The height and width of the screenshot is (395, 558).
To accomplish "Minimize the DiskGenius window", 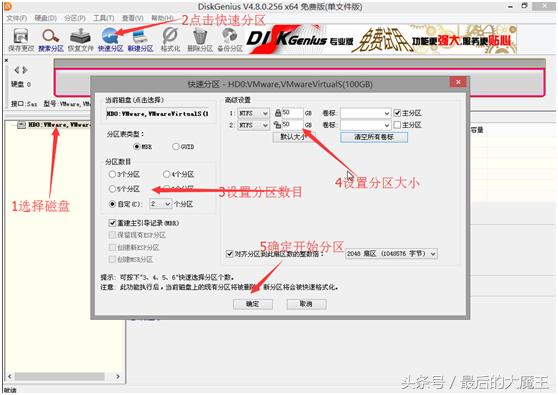I will tap(510, 6).
